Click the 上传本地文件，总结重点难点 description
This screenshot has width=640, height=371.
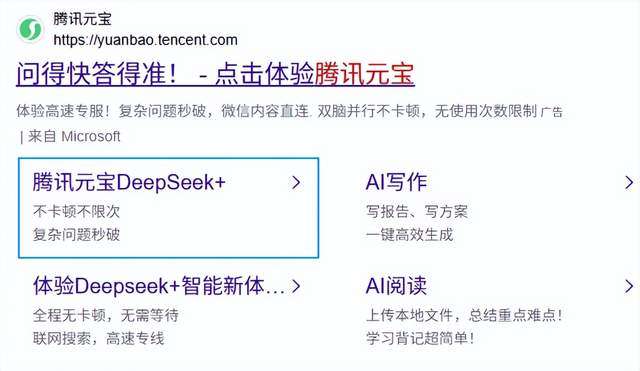[x=464, y=315]
